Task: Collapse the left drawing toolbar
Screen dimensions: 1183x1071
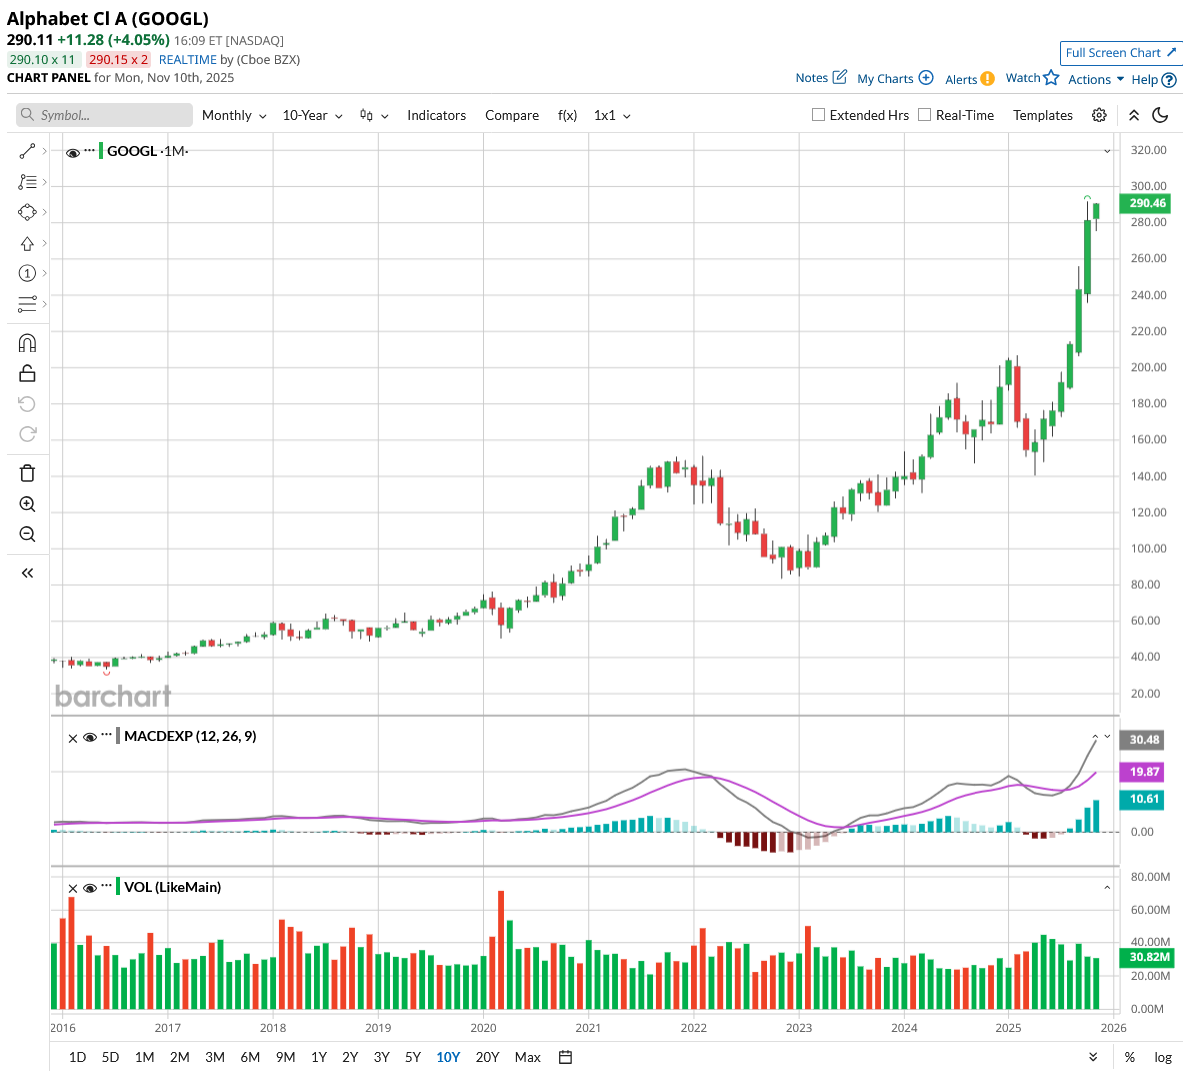Action: point(27,573)
